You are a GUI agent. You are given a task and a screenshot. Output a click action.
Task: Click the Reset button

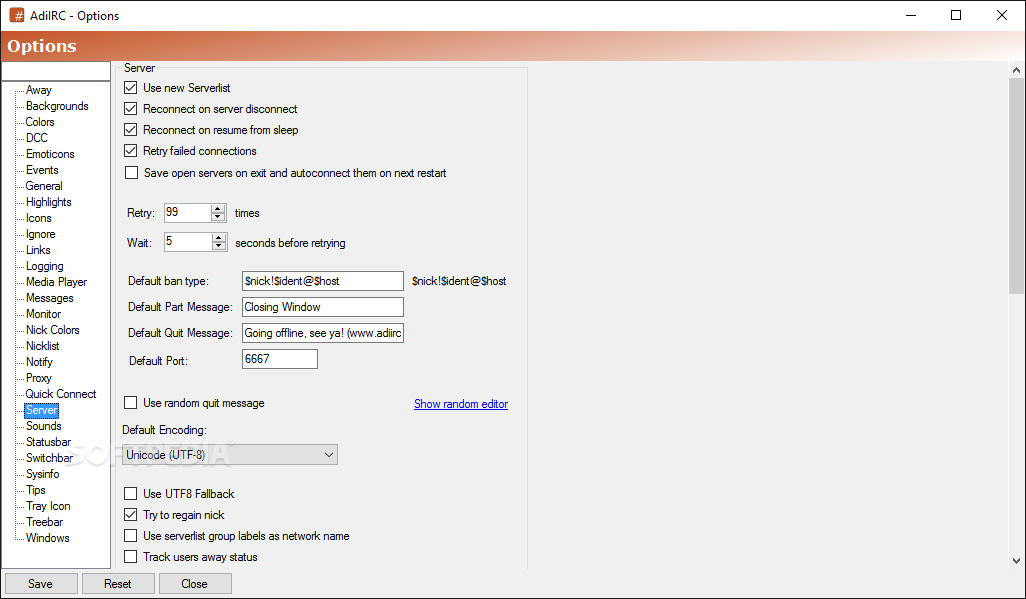coord(118,583)
